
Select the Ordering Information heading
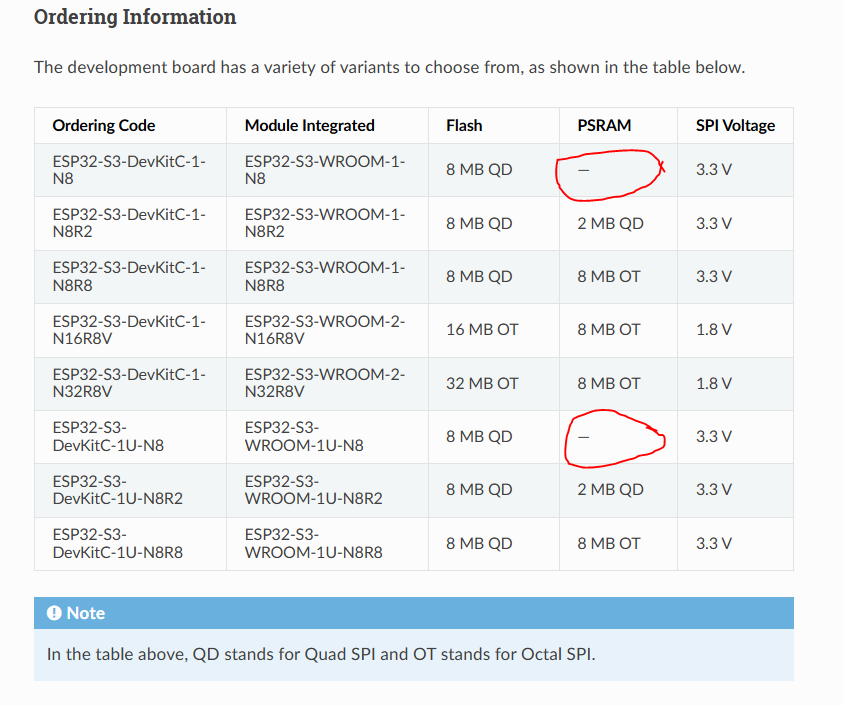pos(135,17)
